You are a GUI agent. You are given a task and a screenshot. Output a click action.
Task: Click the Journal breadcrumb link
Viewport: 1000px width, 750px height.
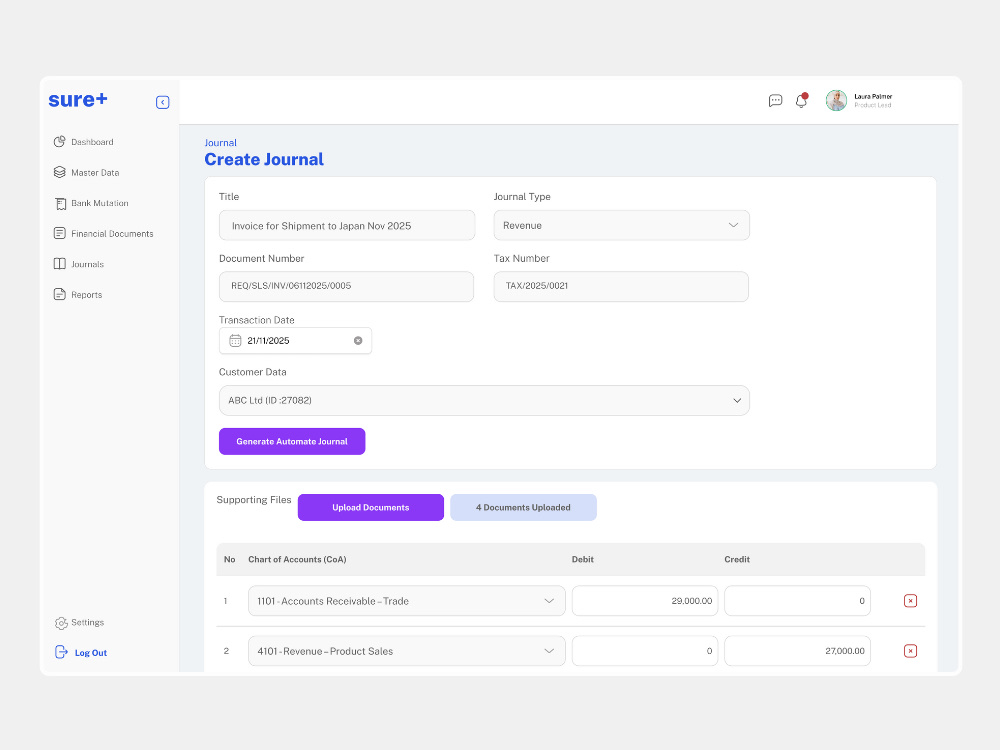point(220,143)
